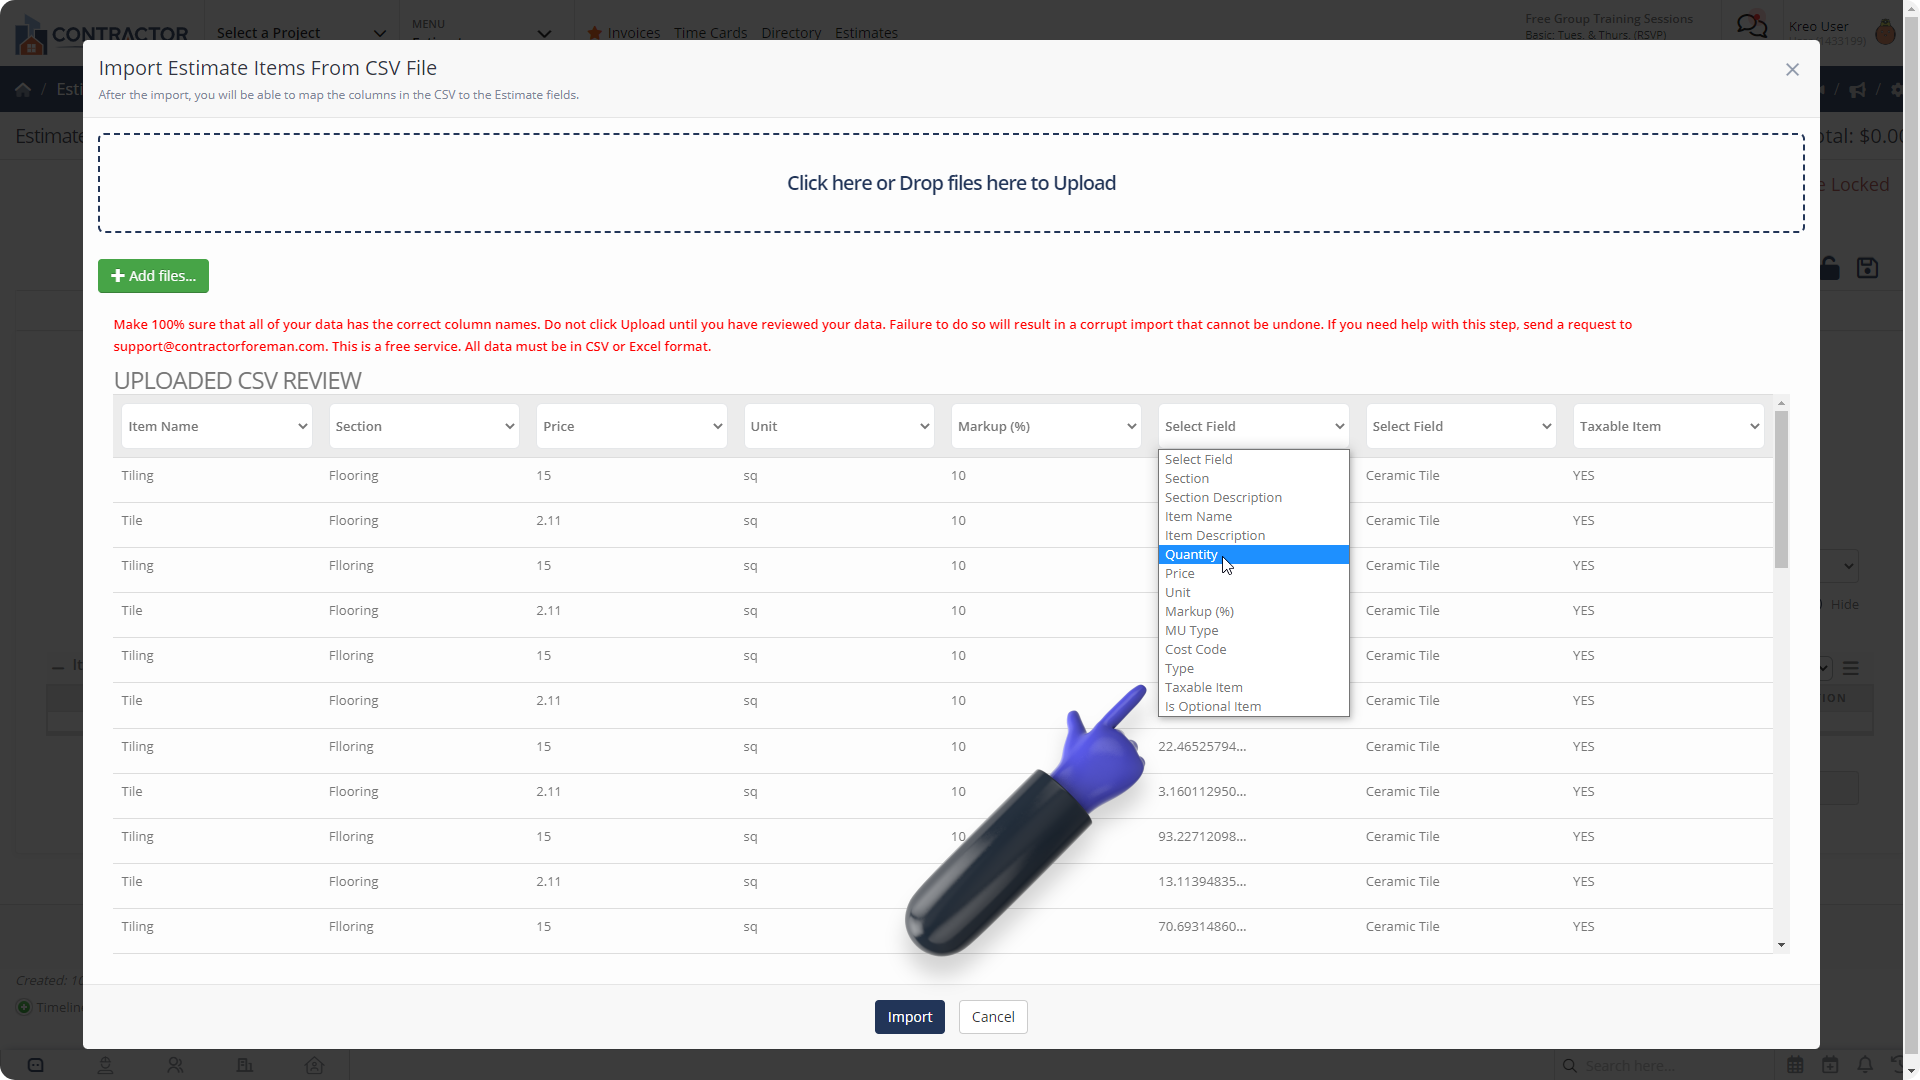Click the Cancel button
This screenshot has width=1920, height=1080.
pos(993,1017)
